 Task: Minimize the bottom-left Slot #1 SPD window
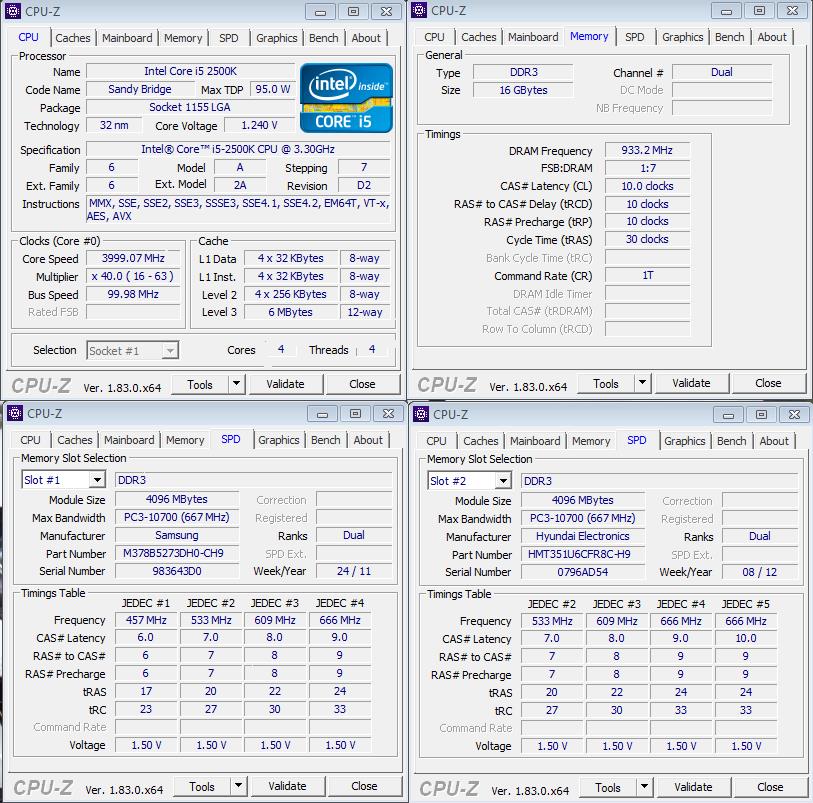(323, 414)
